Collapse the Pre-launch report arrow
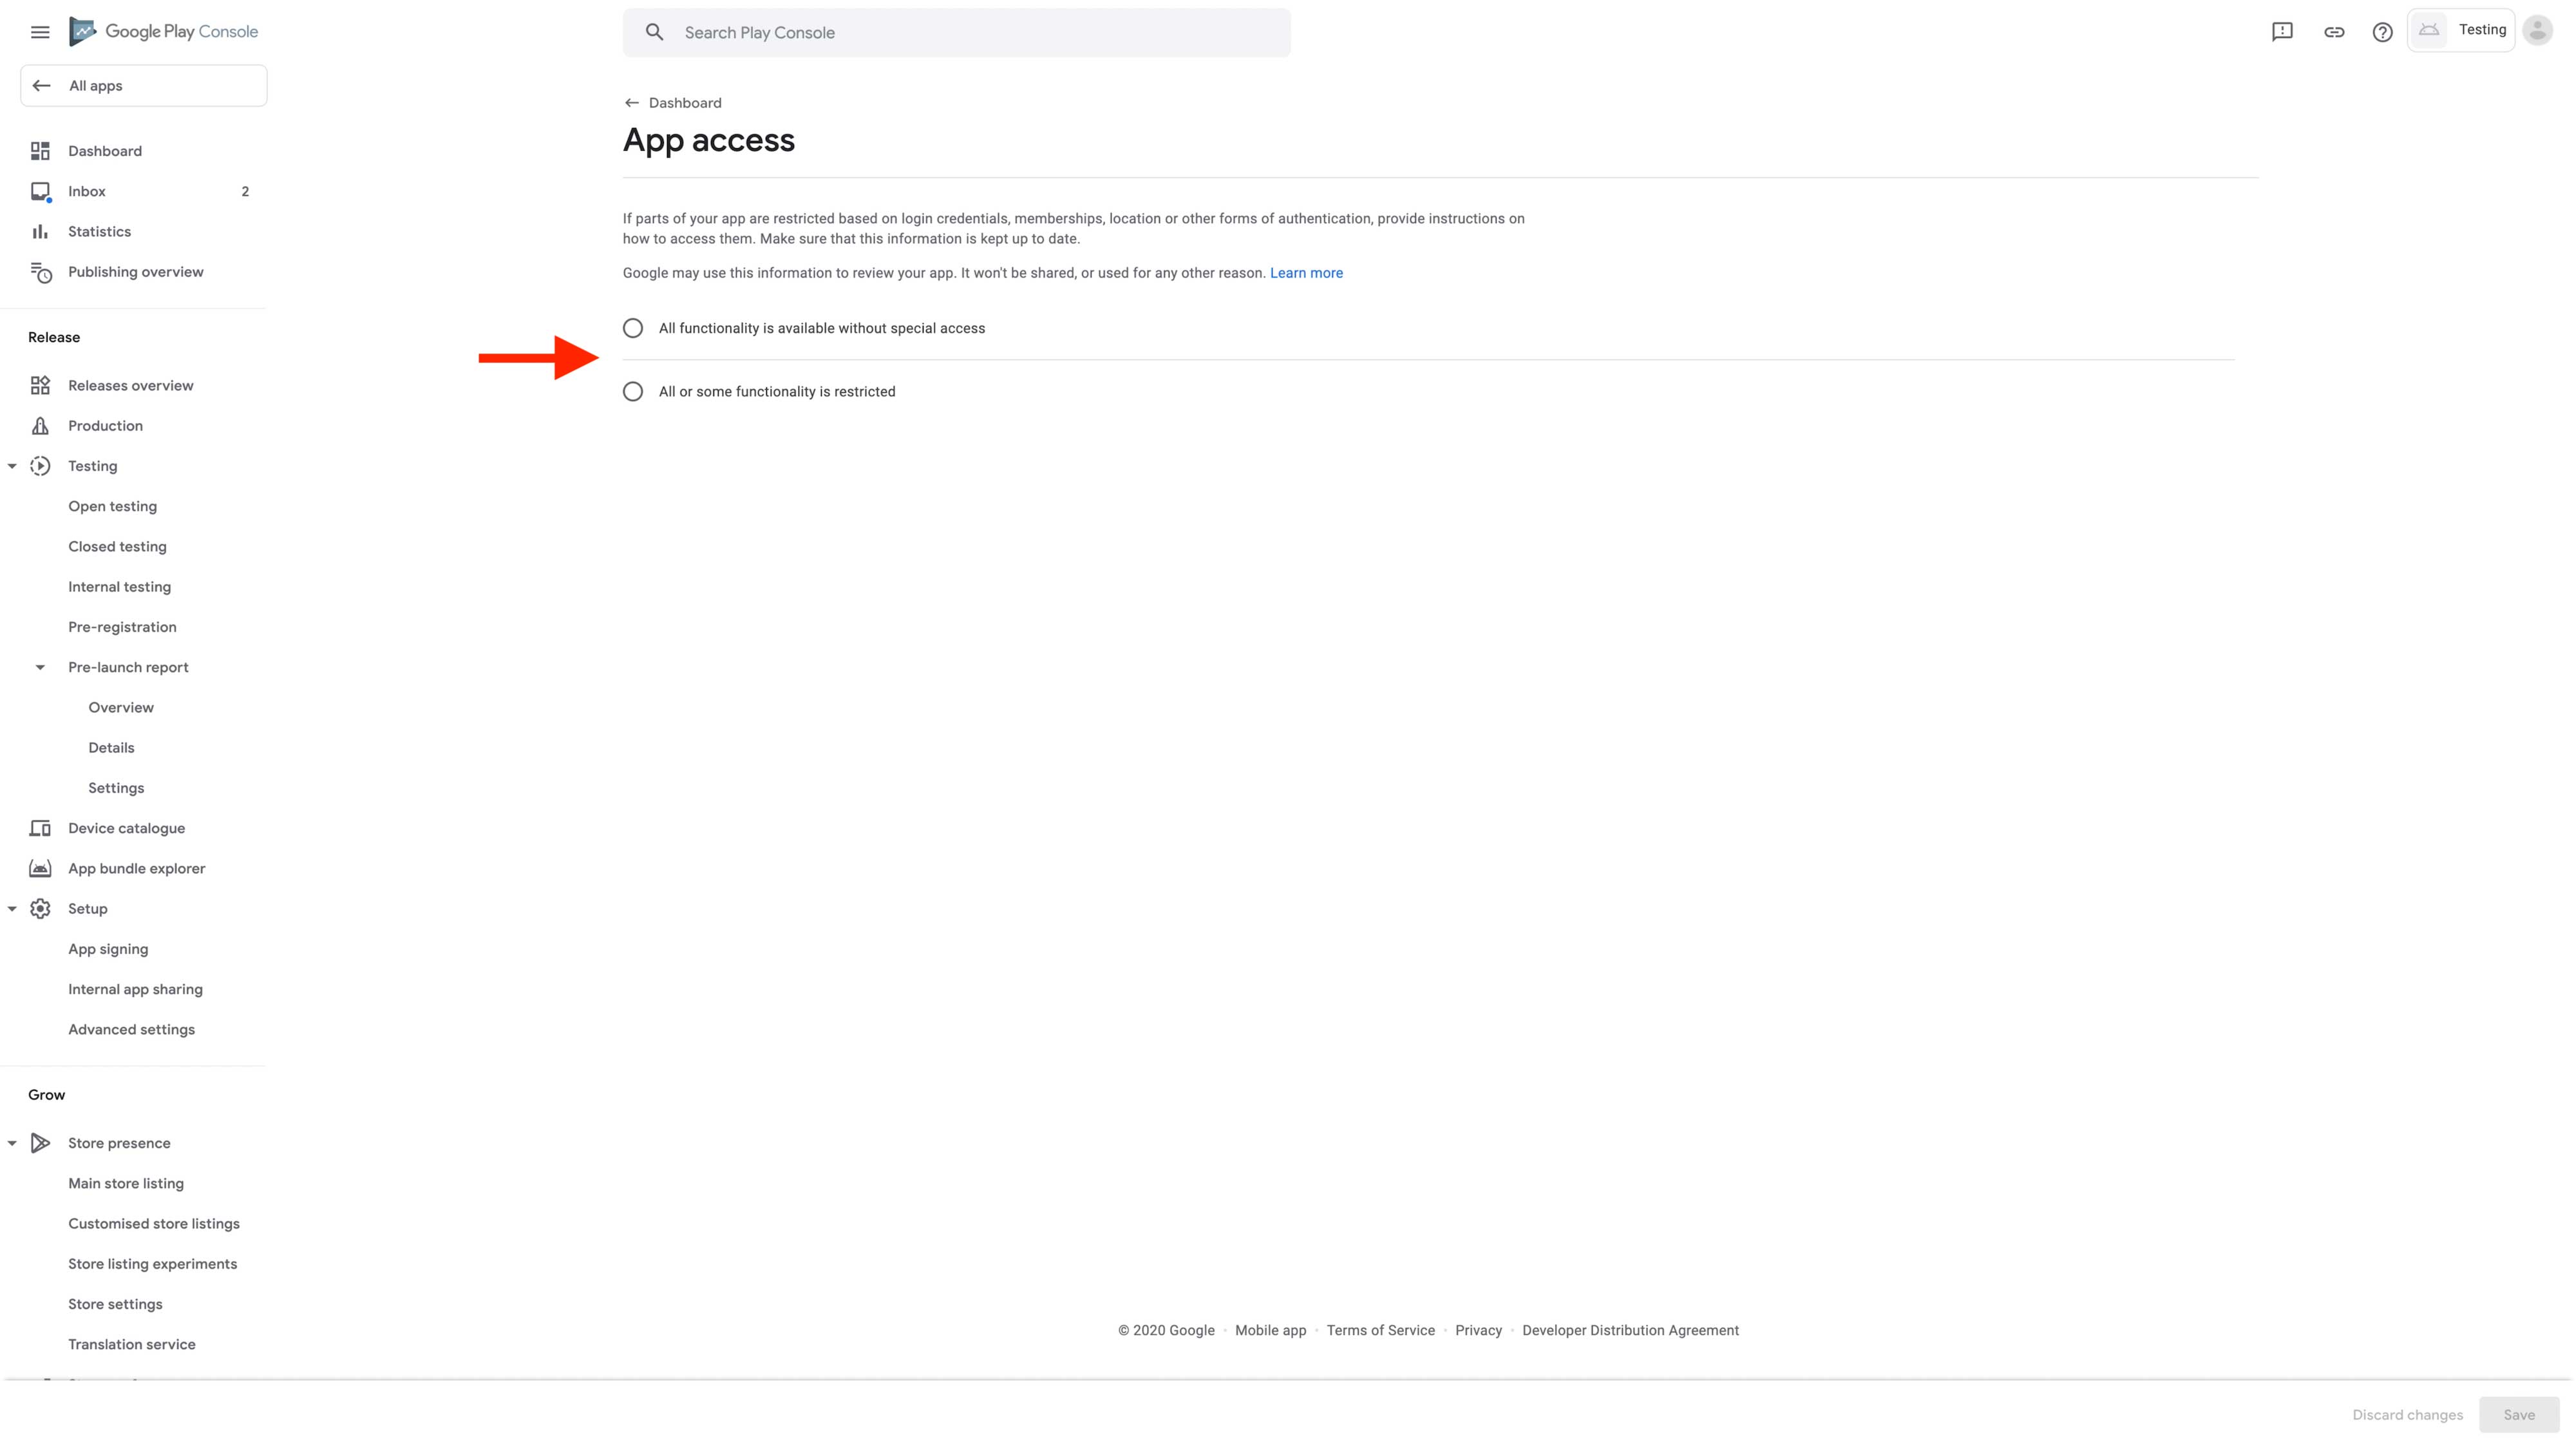Image resolution: width=2576 pixels, height=1449 pixels. [40, 667]
